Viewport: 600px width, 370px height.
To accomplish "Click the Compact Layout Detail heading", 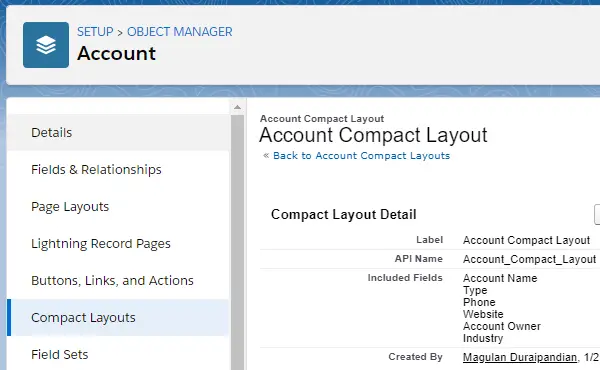I will (x=344, y=214).
